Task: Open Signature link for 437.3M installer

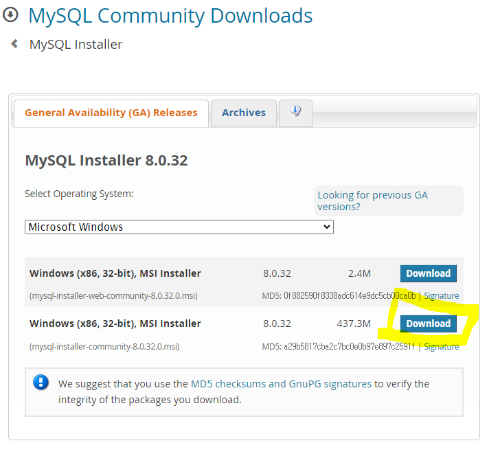Action: (x=441, y=347)
